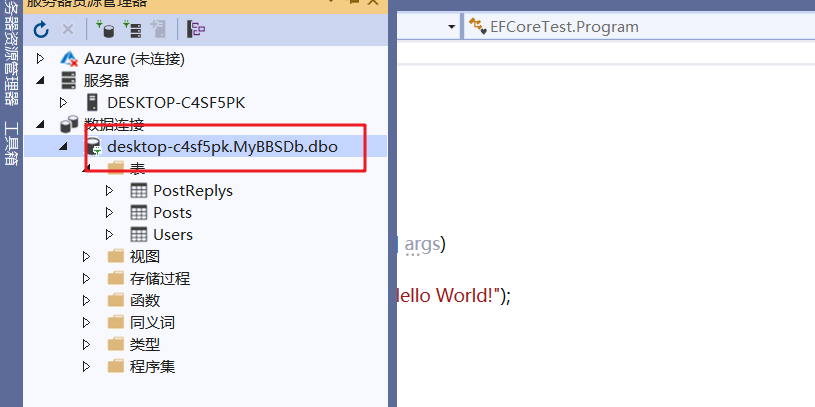Click the PostReplys table icon

click(x=138, y=191)
